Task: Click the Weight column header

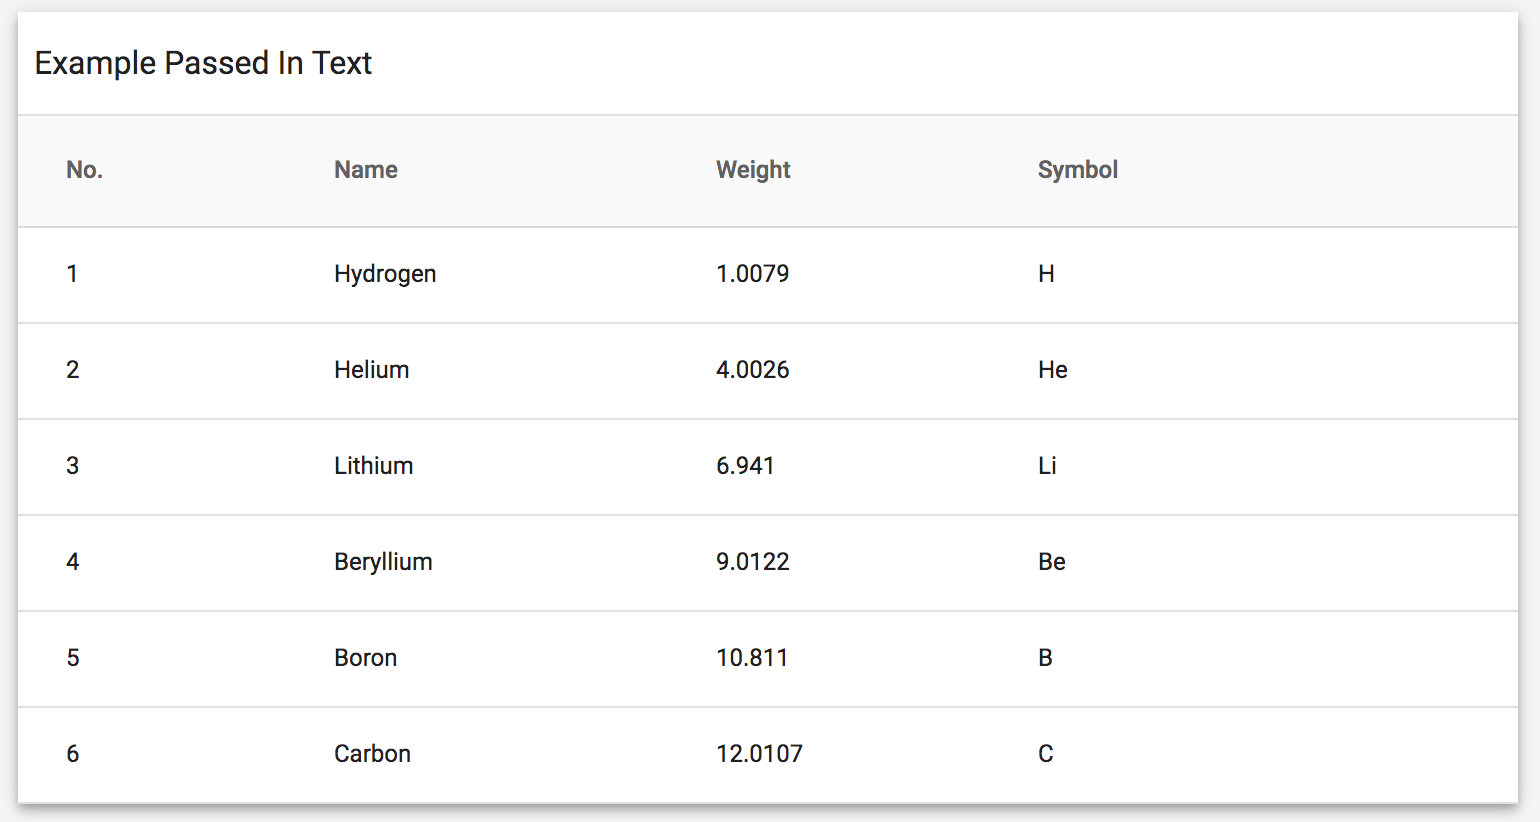Action: (x=753, y=170)
